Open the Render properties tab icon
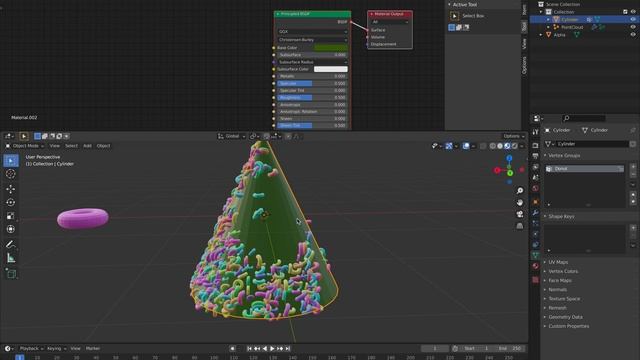 pyautogui.click(x=535, y=145)
